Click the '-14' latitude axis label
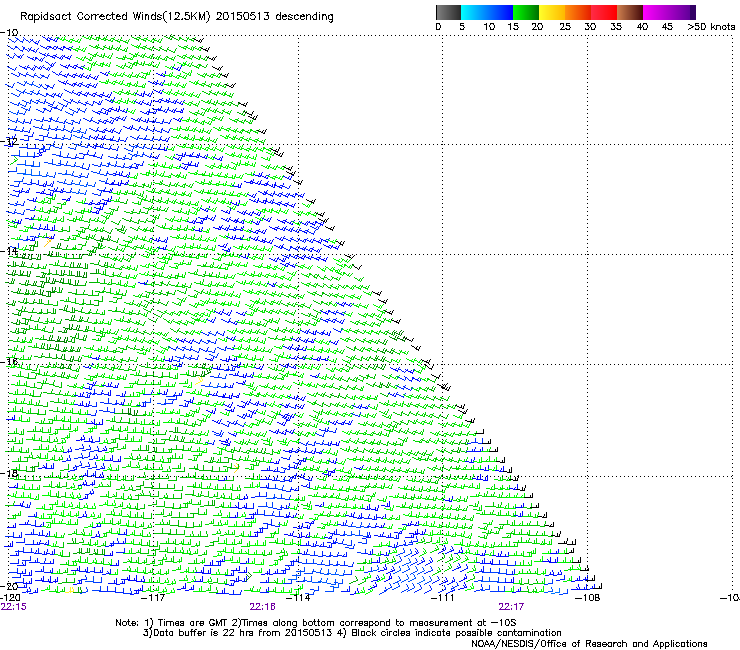 [x=9, y=251]
